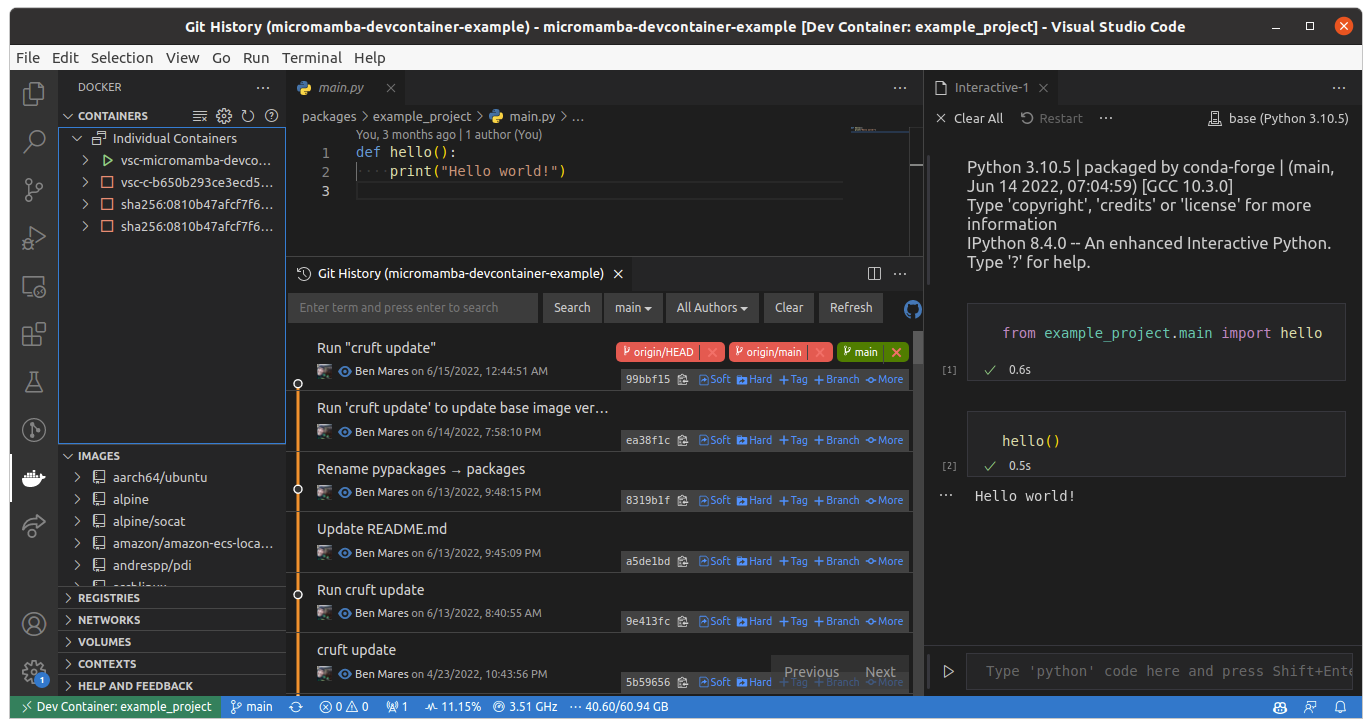Viewport: 1372px width, 728px height.
Task: Click Dev Container: example_project status item
Action: pyautogui.click(x=117, y=707)
